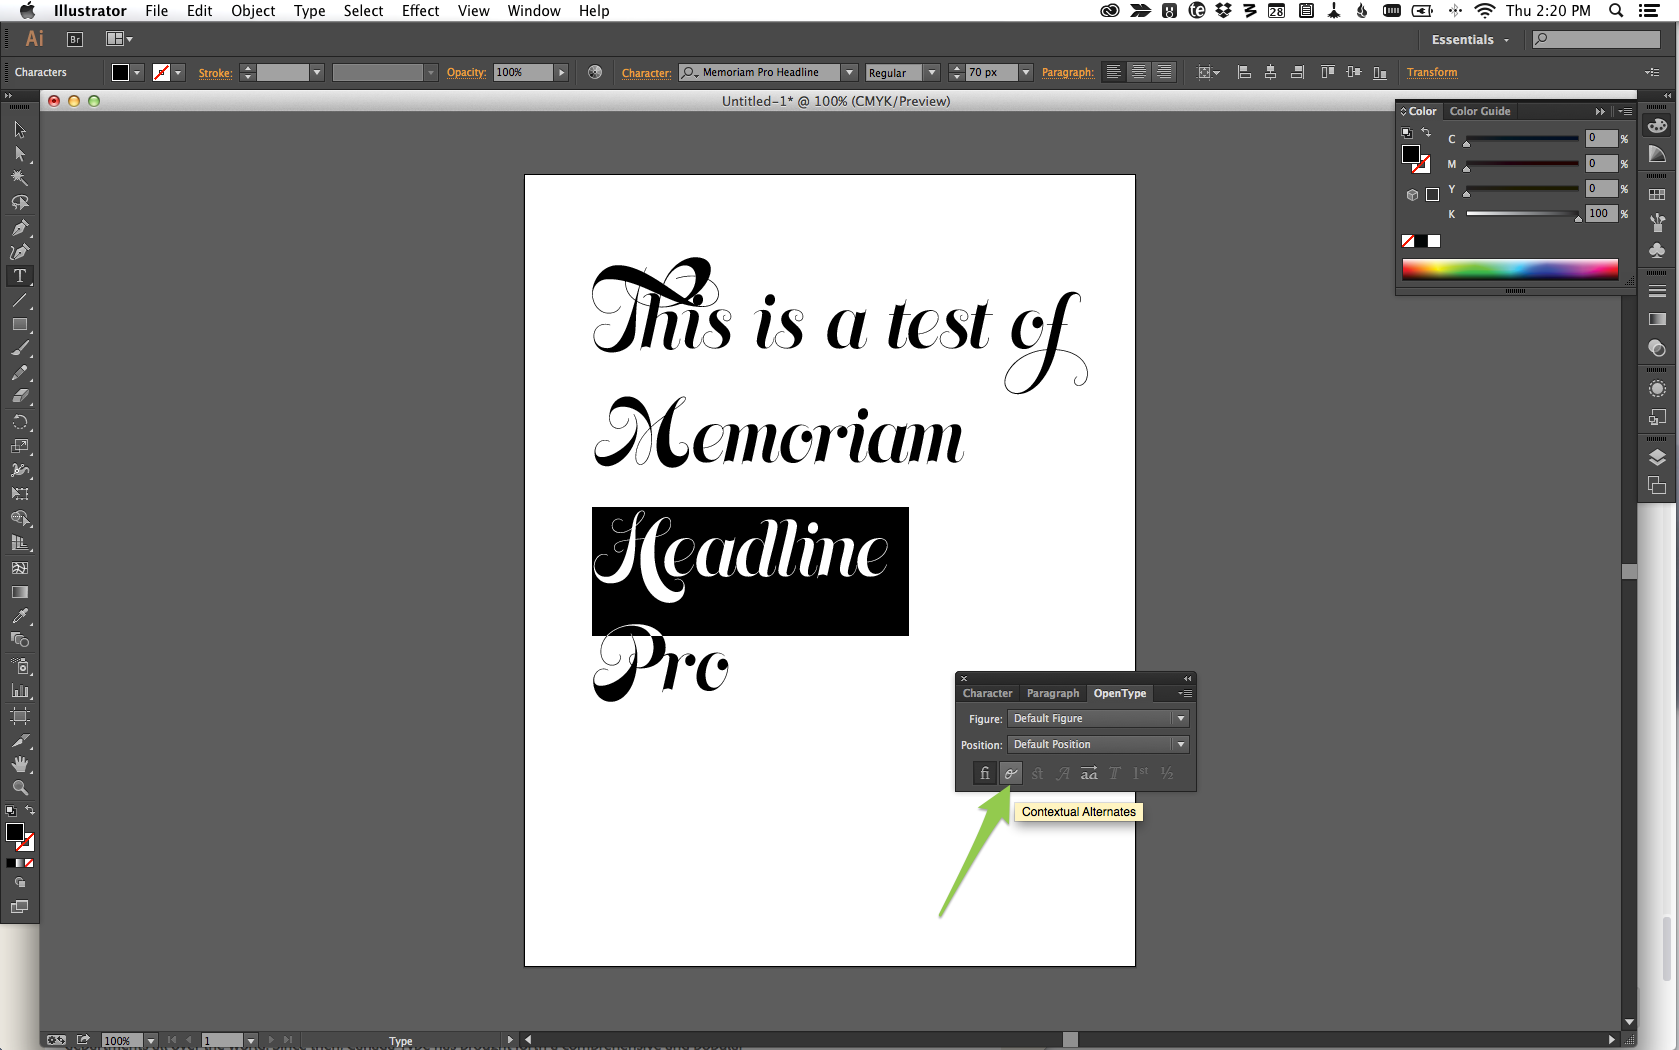Open the Figure dropdown
Image resolution: width=1679 pixels, height=1050 pixels.
[1098, 718]
